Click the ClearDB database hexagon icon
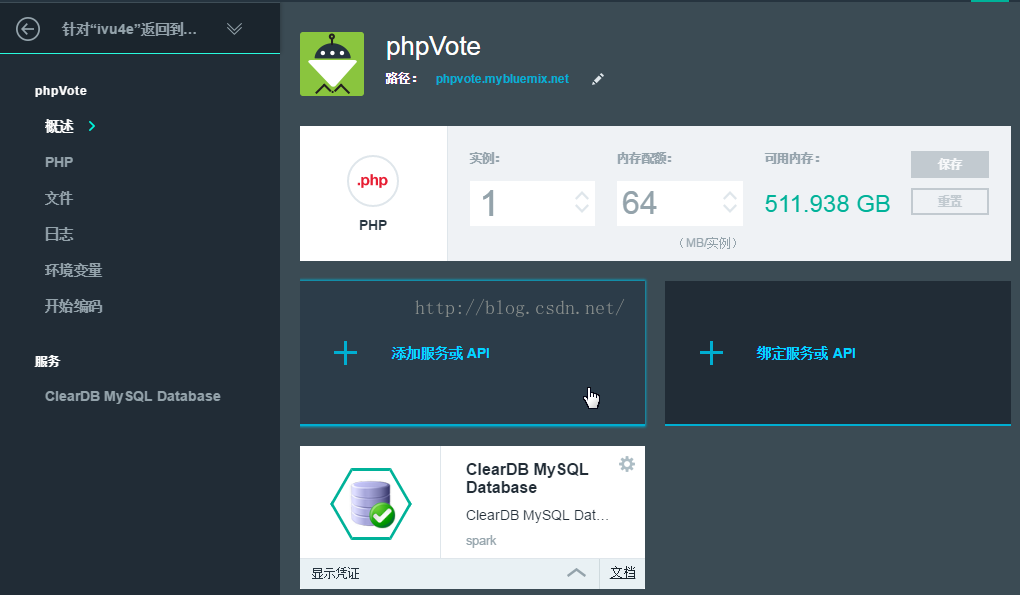This screenshot has height=595, width=1020. click(x=371, y=504)
